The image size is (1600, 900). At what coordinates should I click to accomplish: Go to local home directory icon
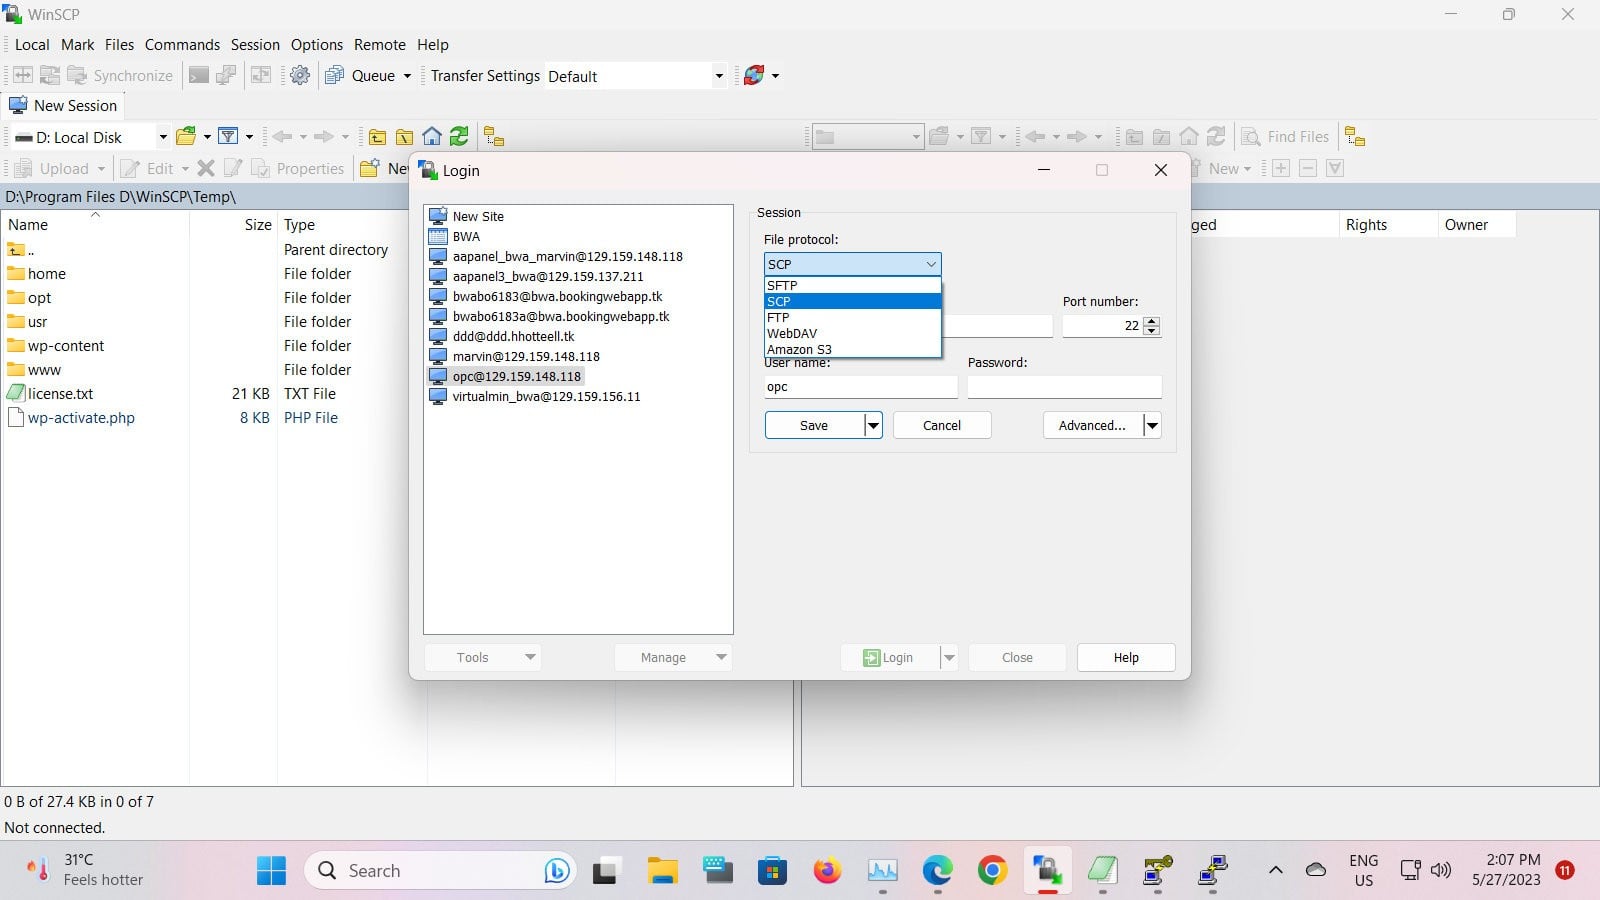432,137
